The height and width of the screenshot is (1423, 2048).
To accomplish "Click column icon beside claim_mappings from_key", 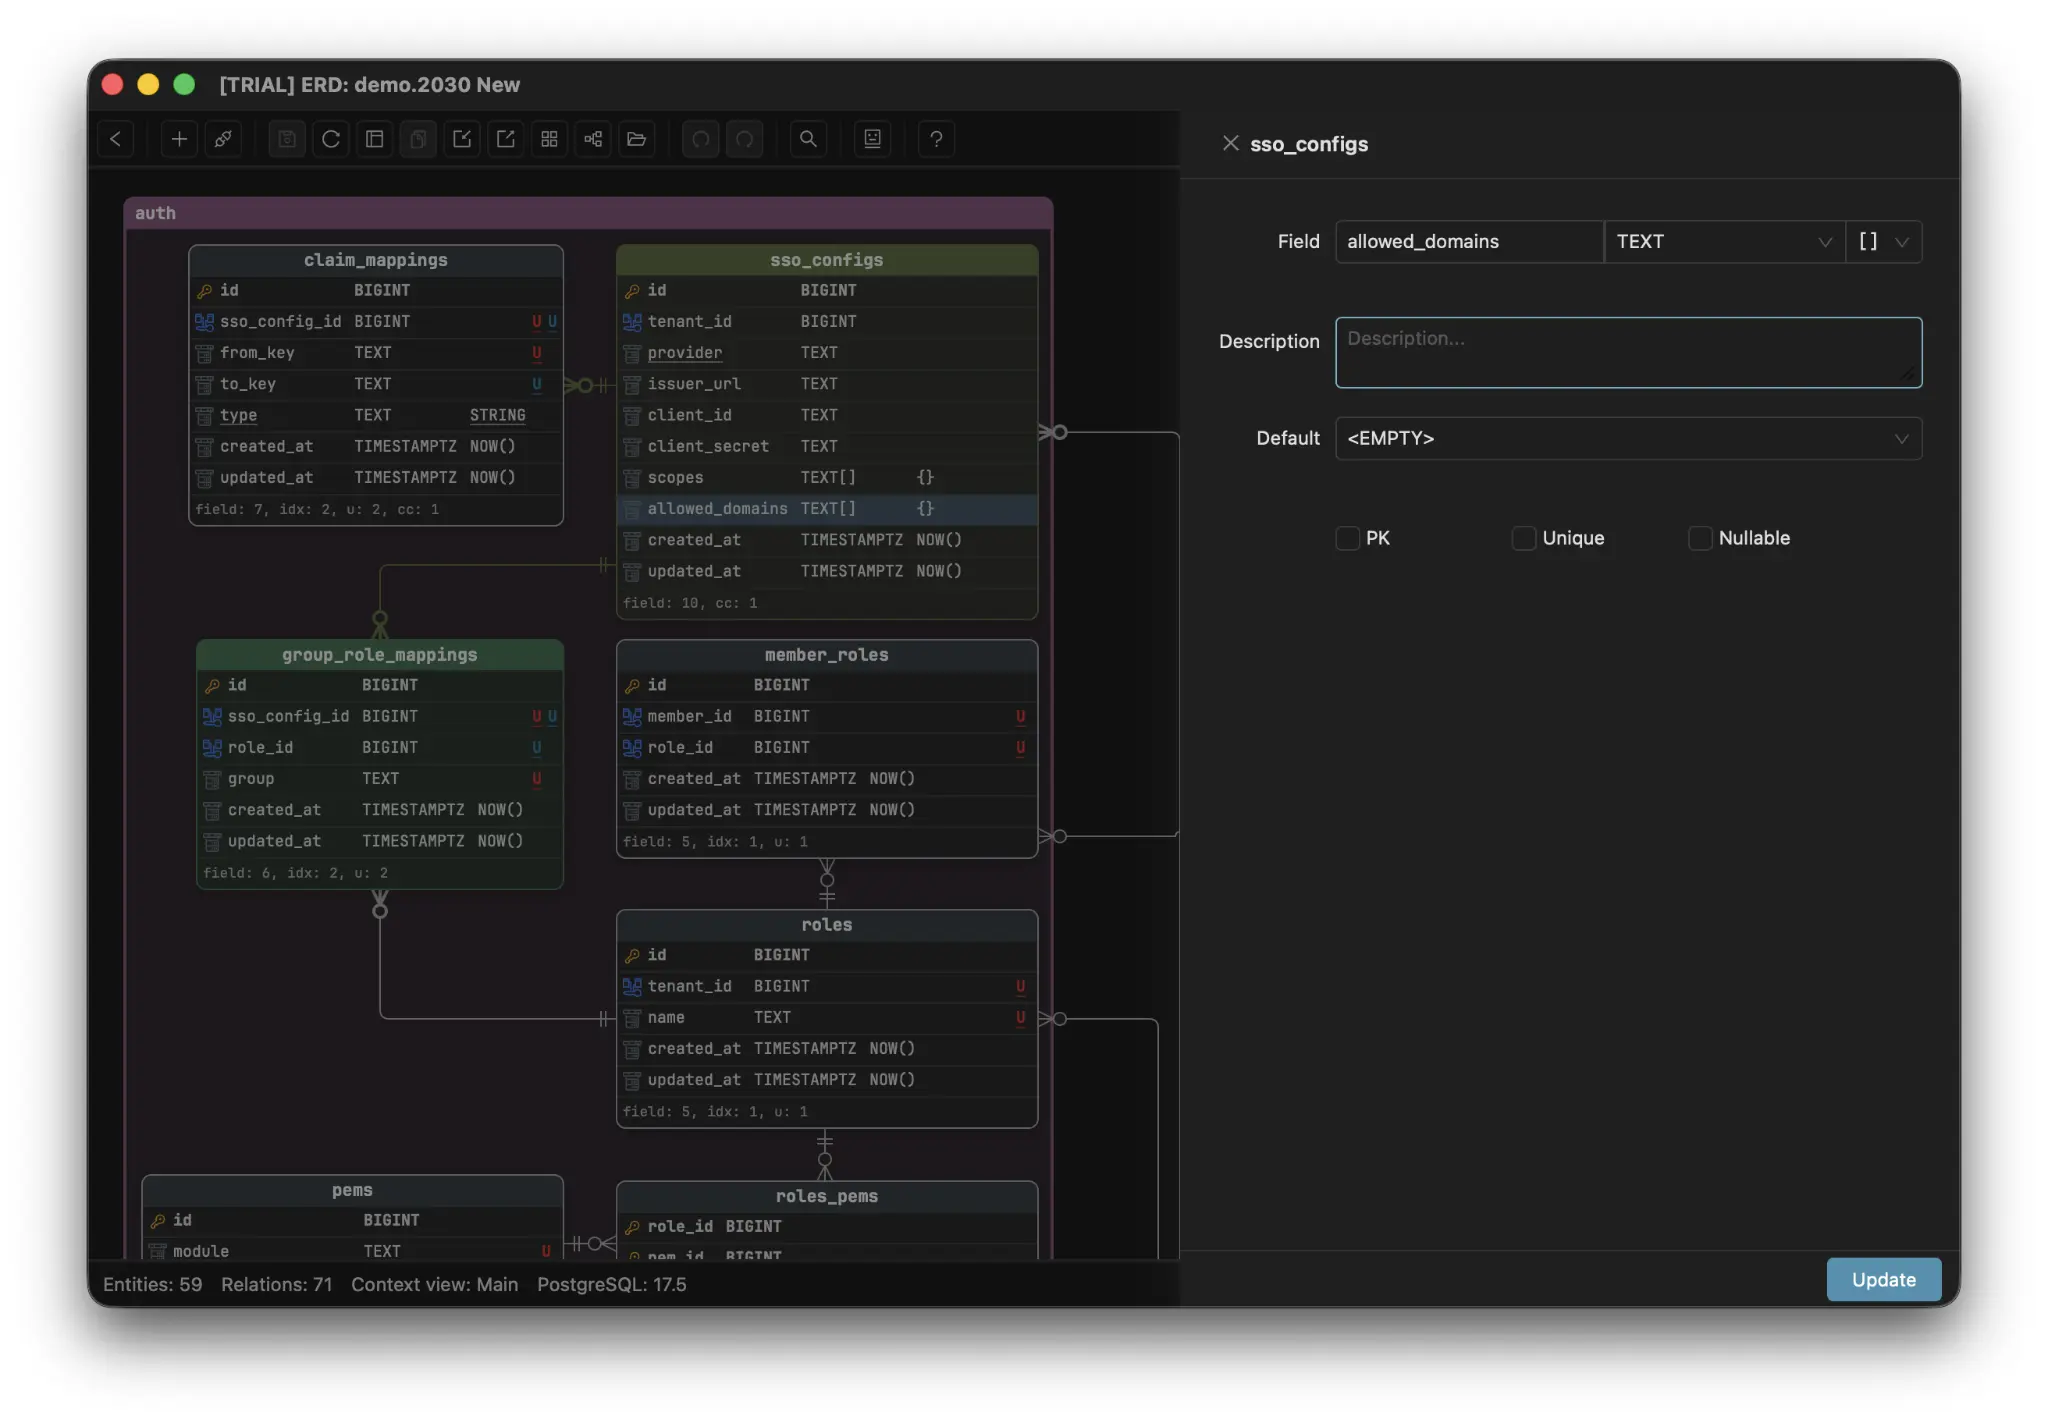I will coord(205,353).
